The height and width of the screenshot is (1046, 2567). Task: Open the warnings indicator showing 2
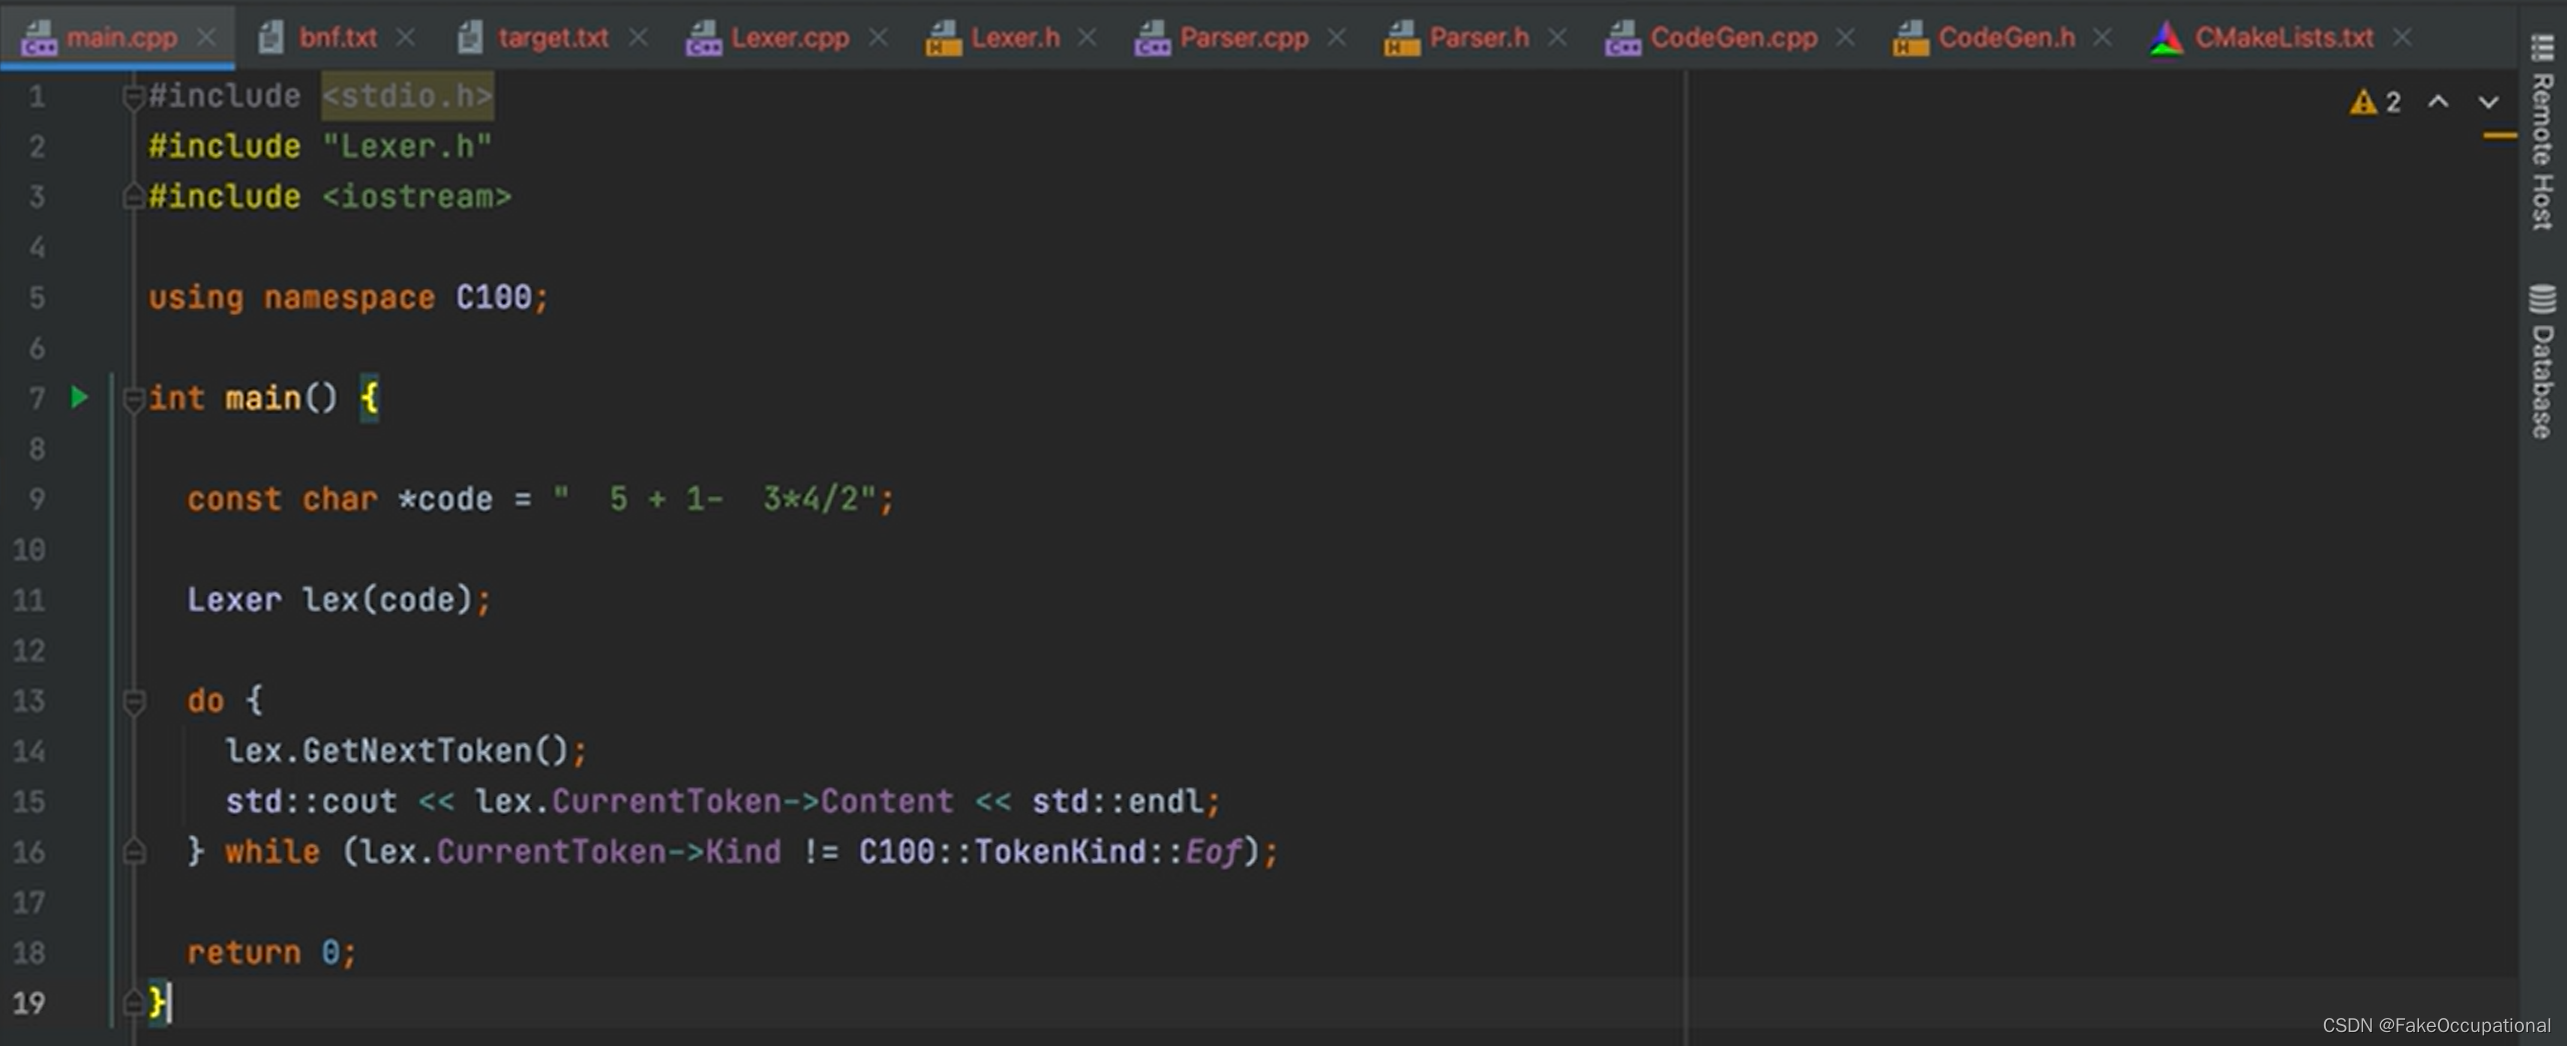click(2375, 102)
